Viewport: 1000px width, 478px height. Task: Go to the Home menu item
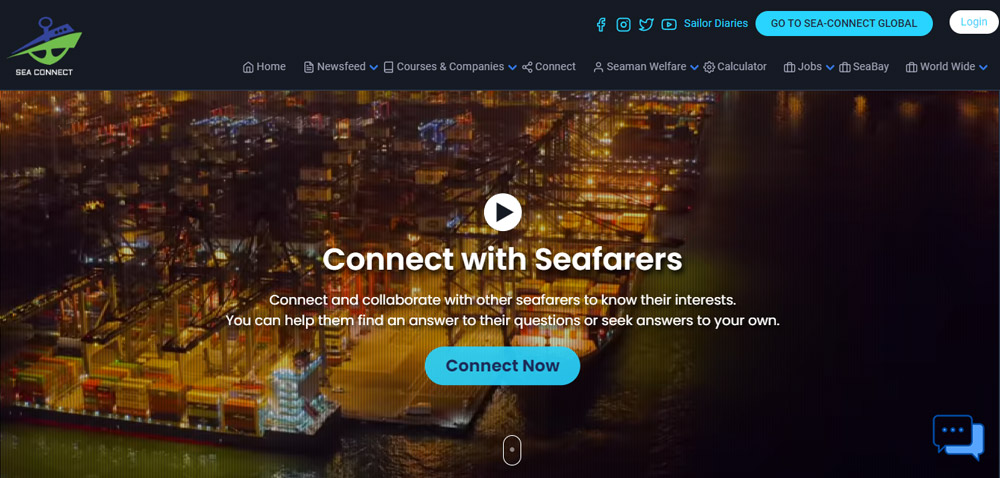click(x=264, y=66)
